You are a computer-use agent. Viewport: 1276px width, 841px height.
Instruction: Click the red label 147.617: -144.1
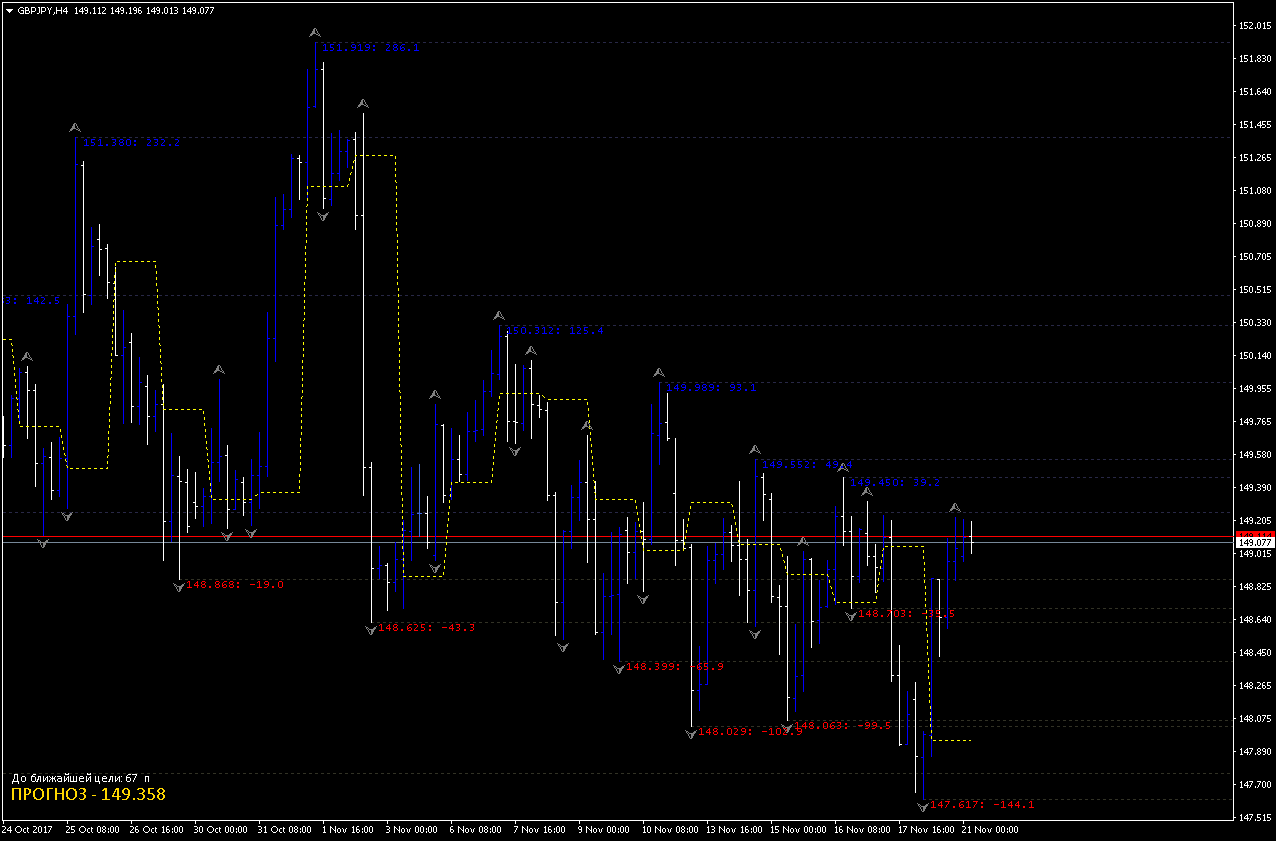[982, 804]
